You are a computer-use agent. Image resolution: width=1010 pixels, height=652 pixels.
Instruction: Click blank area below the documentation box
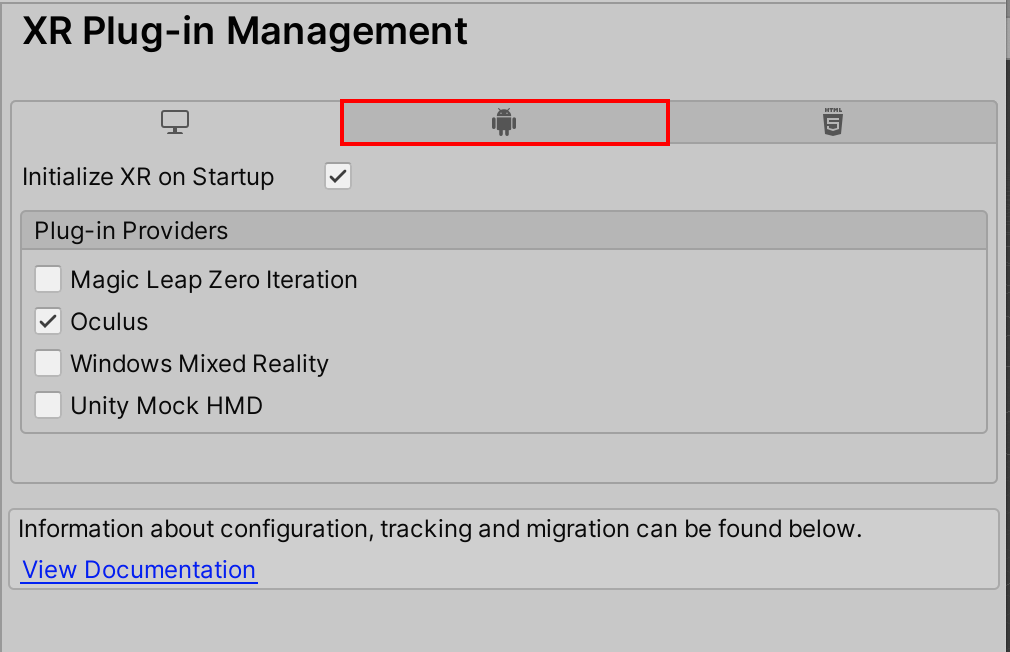[500, 620]
